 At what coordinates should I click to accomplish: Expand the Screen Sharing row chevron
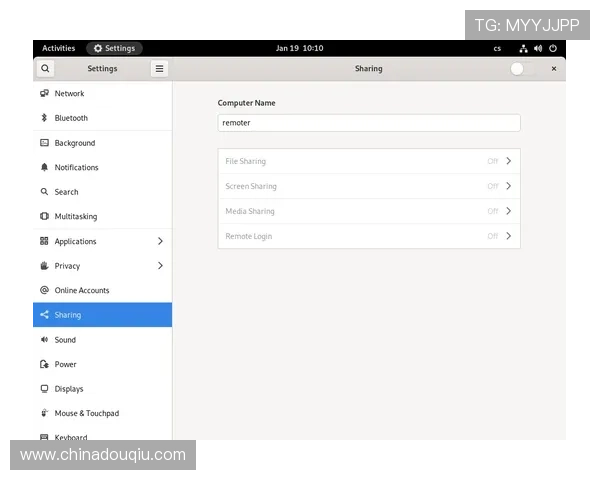point(508,186)
